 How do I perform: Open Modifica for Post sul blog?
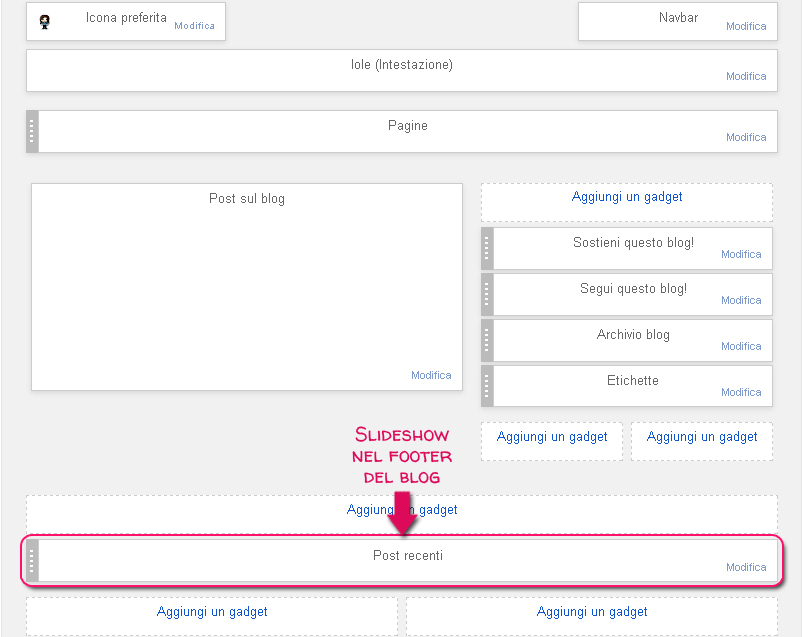(x=431, y=376)
